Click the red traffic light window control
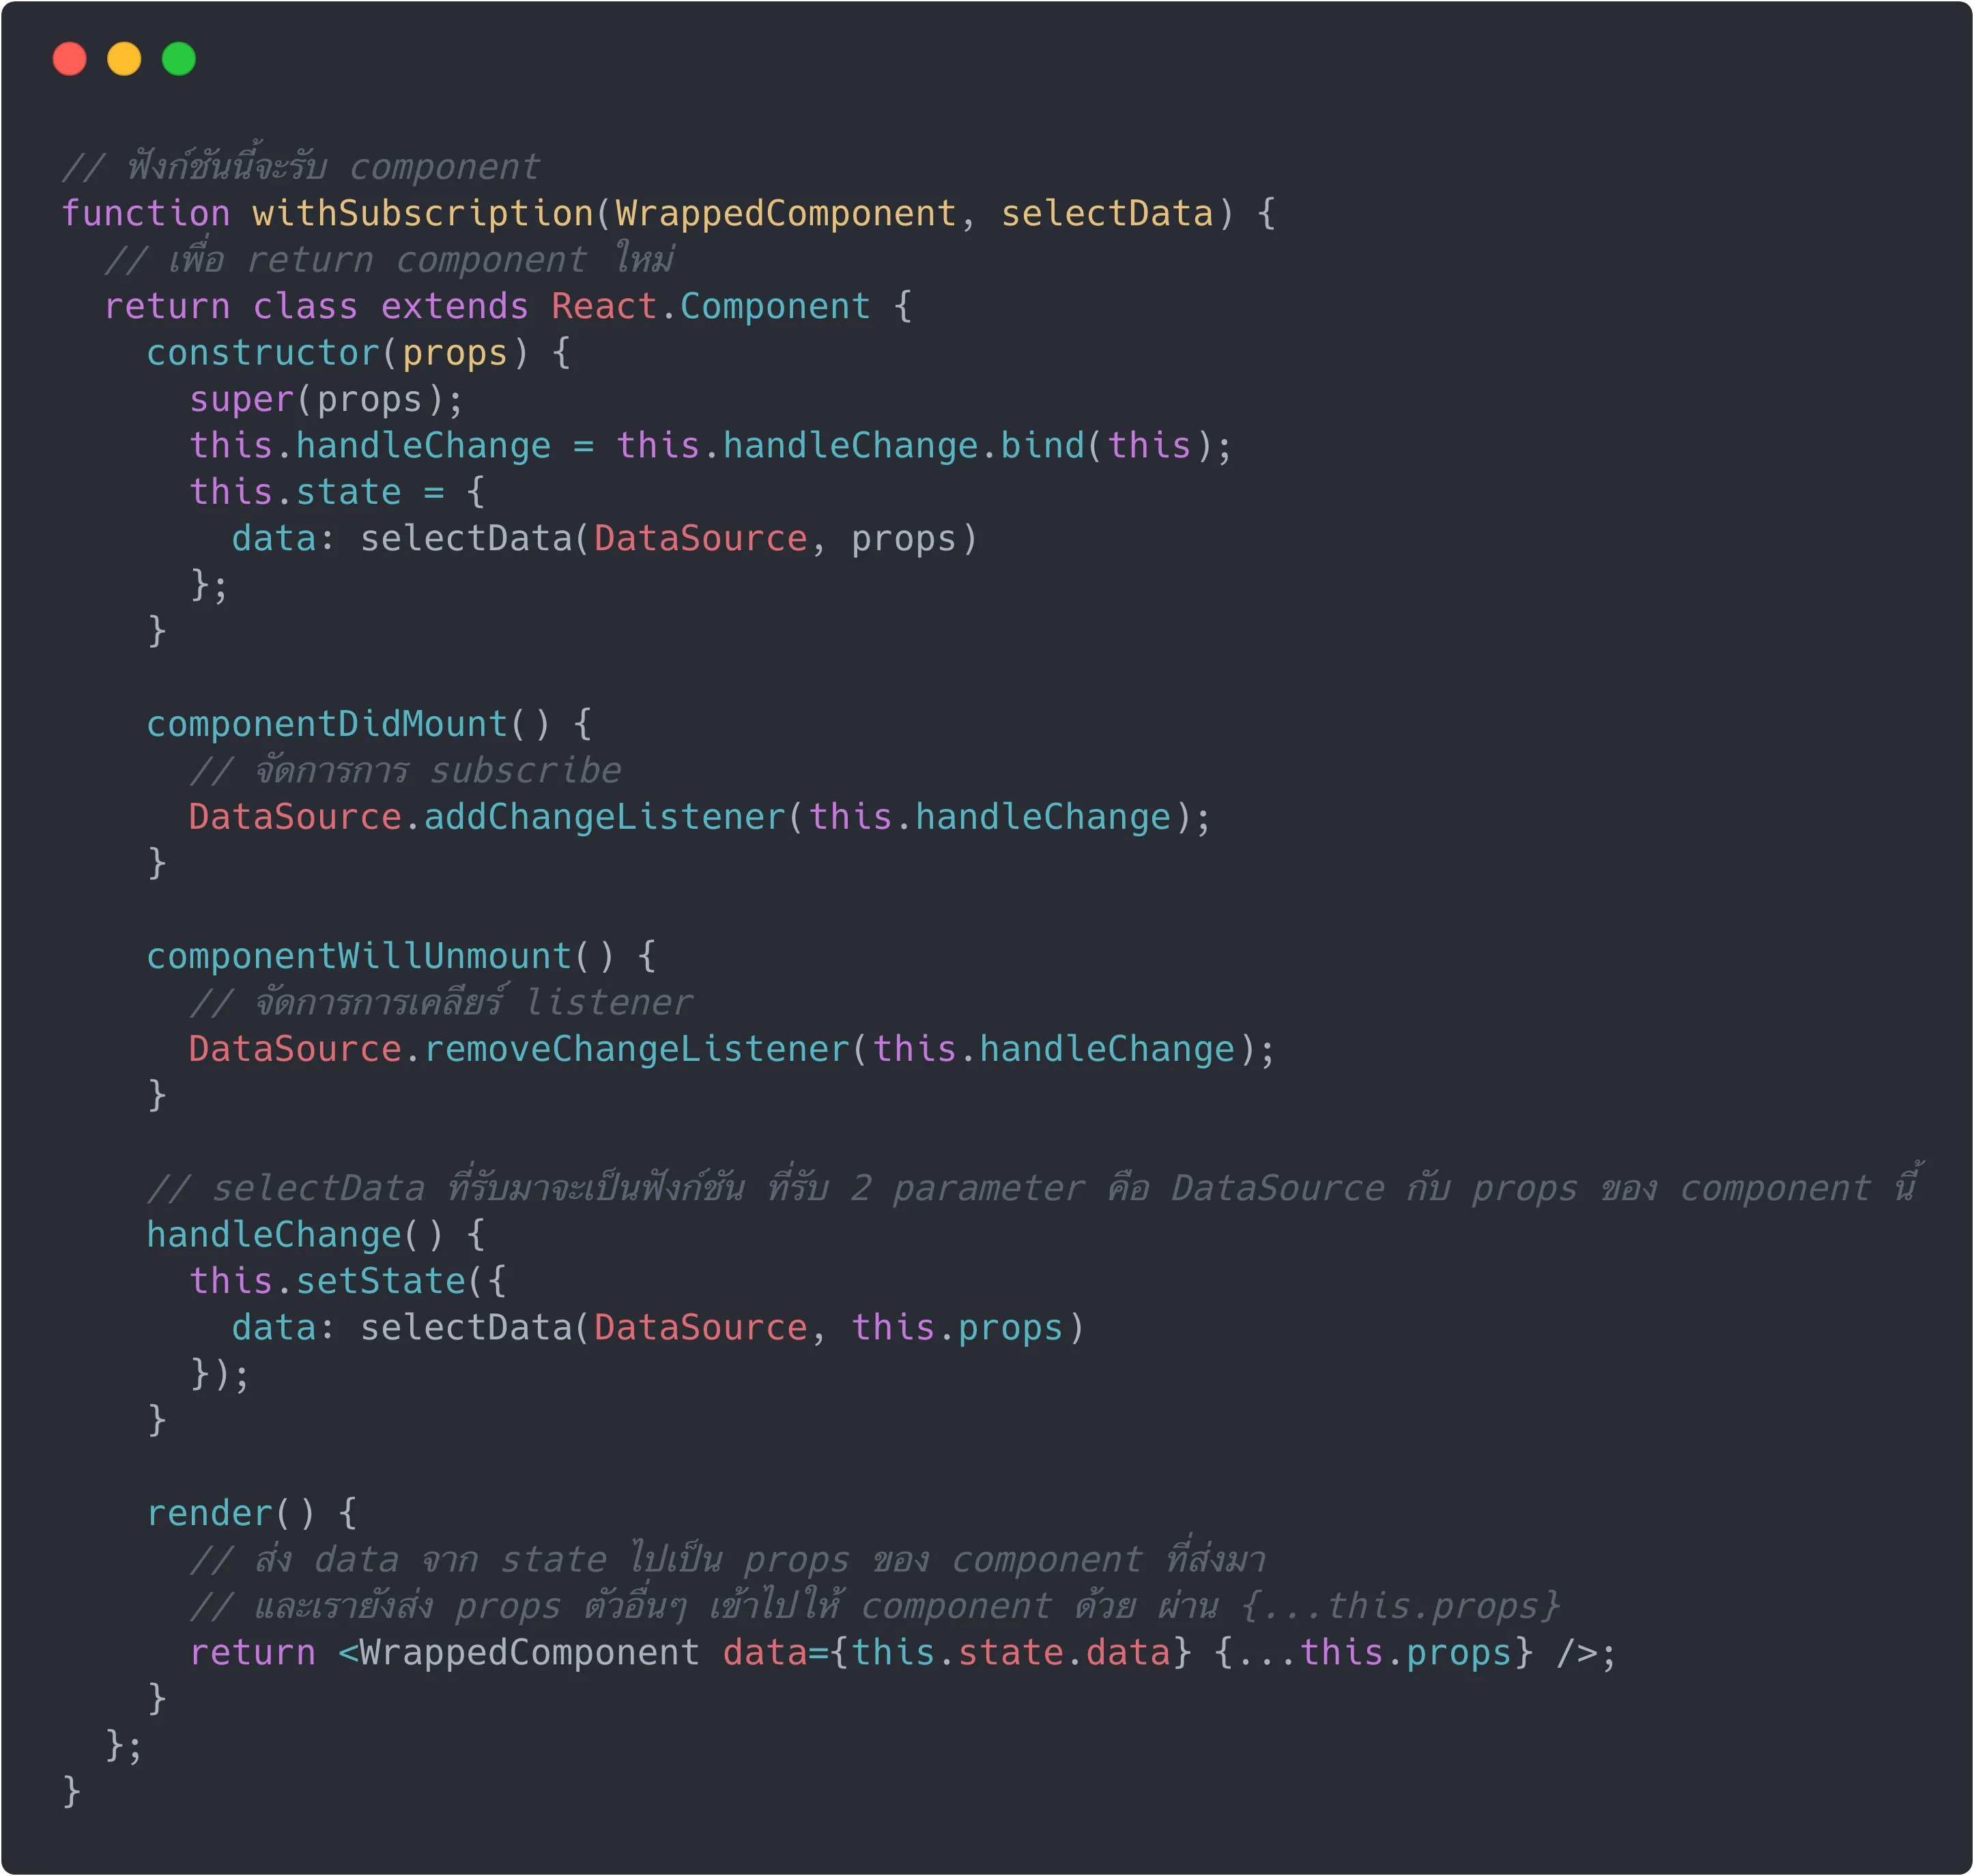Viewport: 1974px width, 1876px height. (x=69, y=59)
